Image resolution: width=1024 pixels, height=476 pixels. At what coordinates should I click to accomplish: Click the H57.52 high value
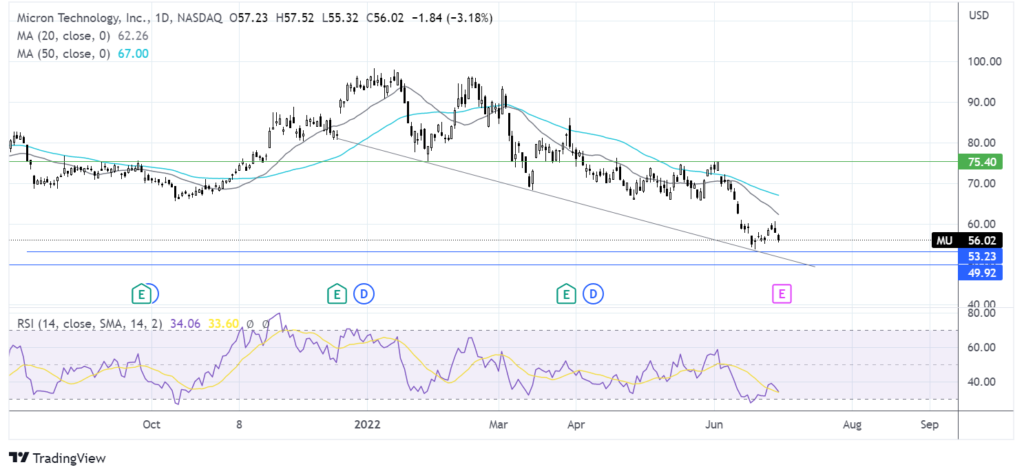click(x=295, y=19)
